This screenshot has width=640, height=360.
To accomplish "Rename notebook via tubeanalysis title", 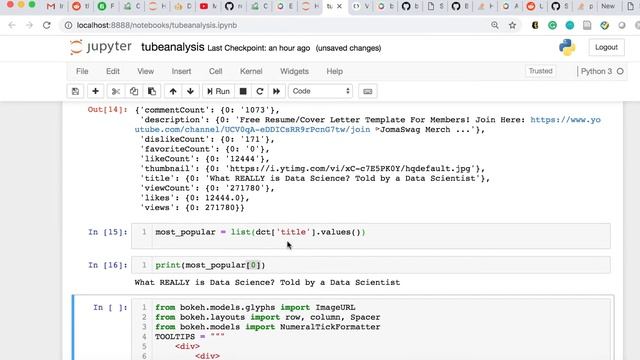I will pos(173,47).
